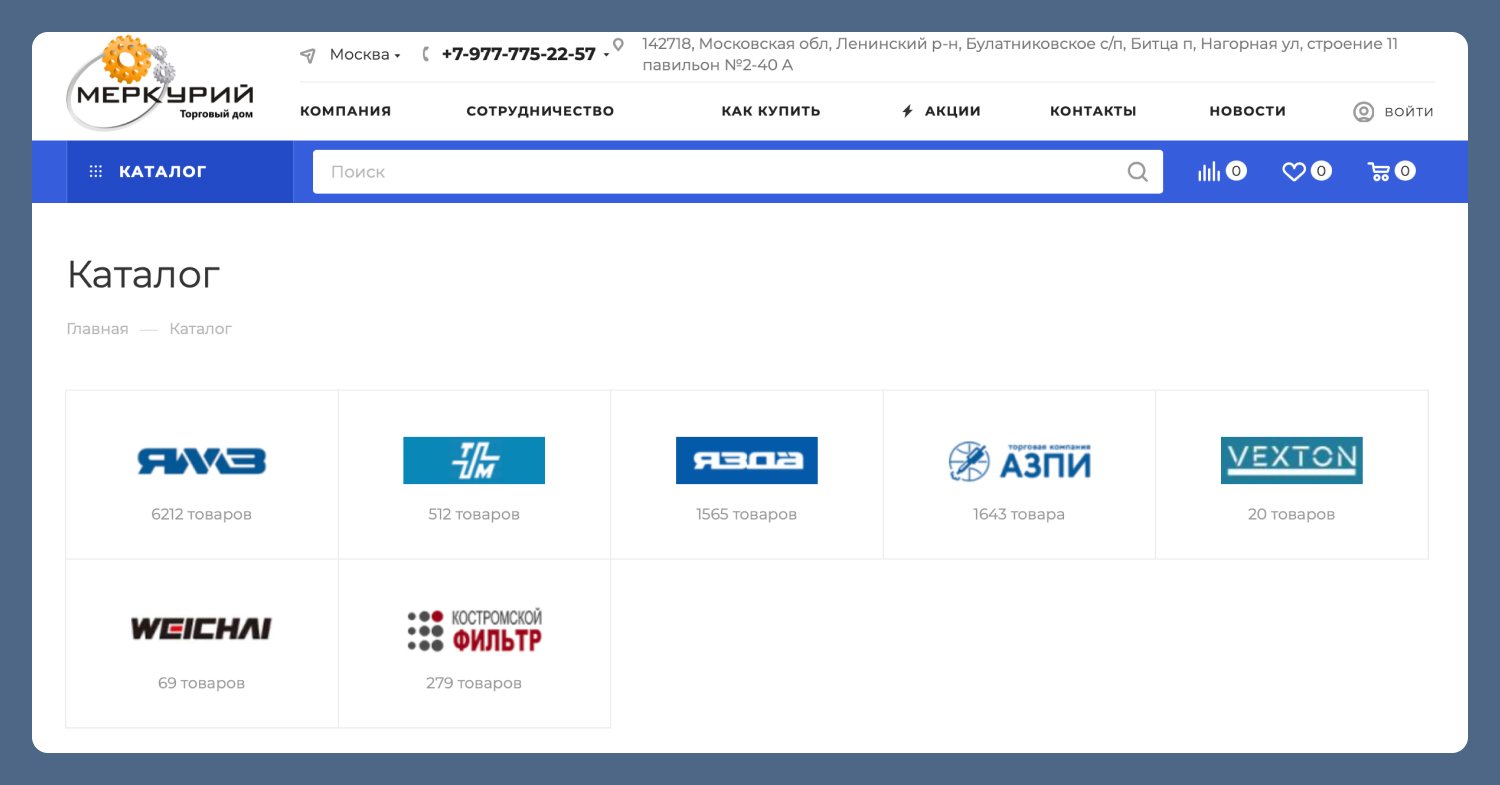Click the Войти login link
1500x785 pixels.
pos(1409,112)
